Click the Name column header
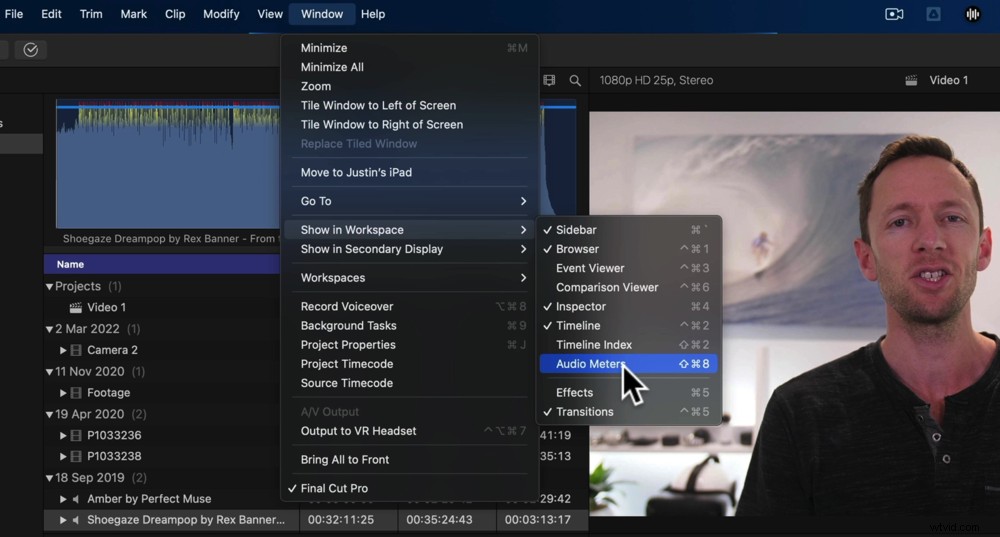 point(162,264)
